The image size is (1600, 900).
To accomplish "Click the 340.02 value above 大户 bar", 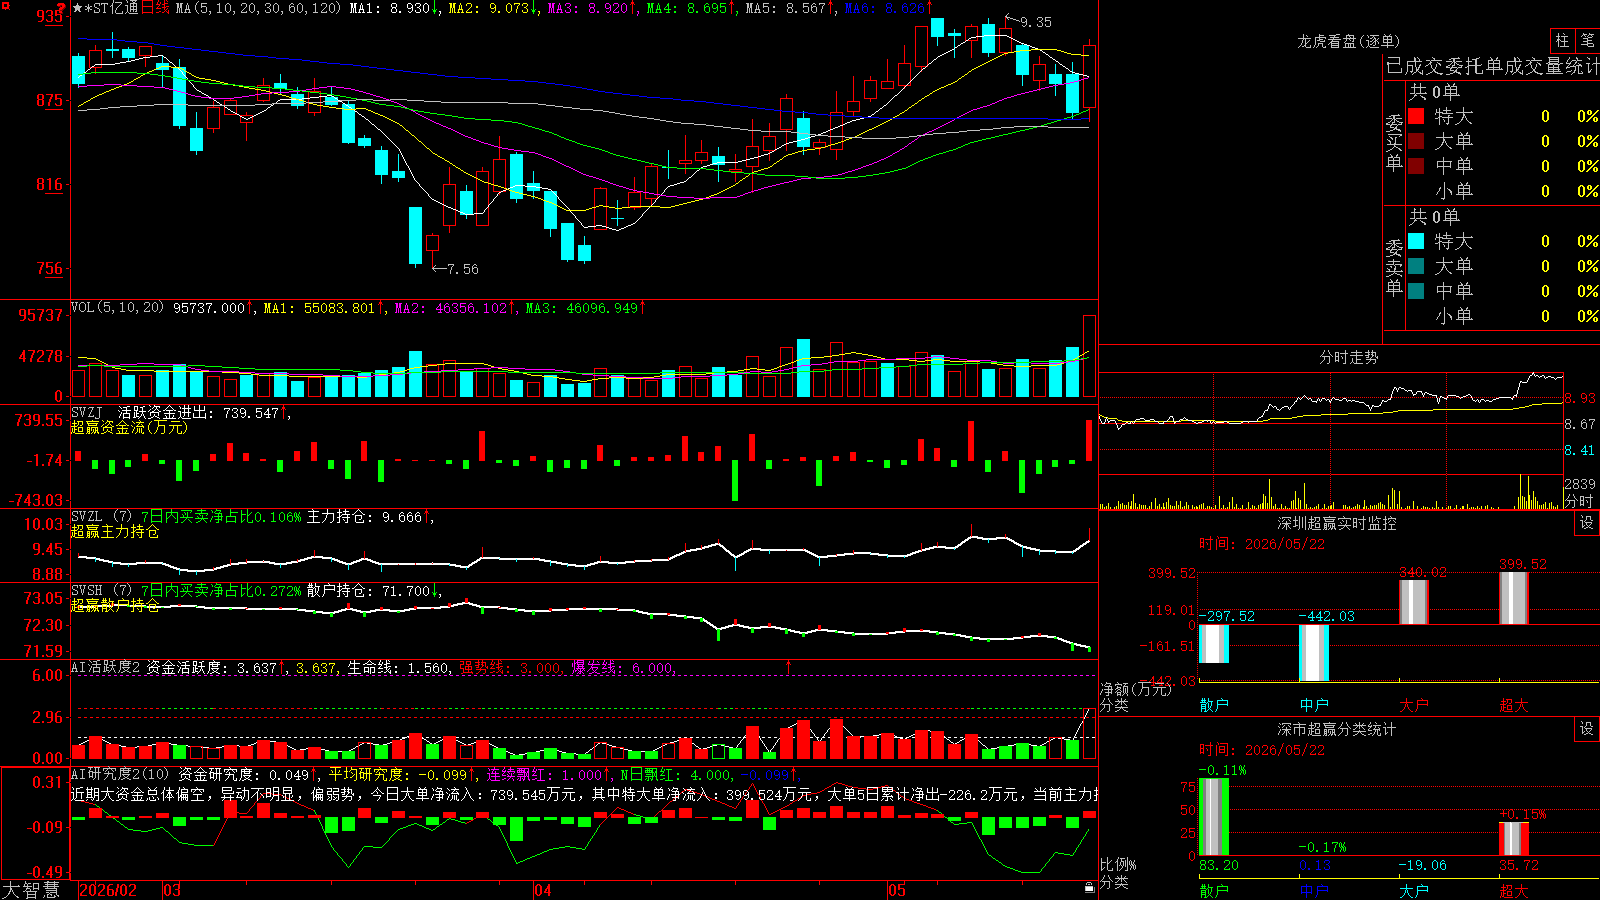I will click(1423, 572).
